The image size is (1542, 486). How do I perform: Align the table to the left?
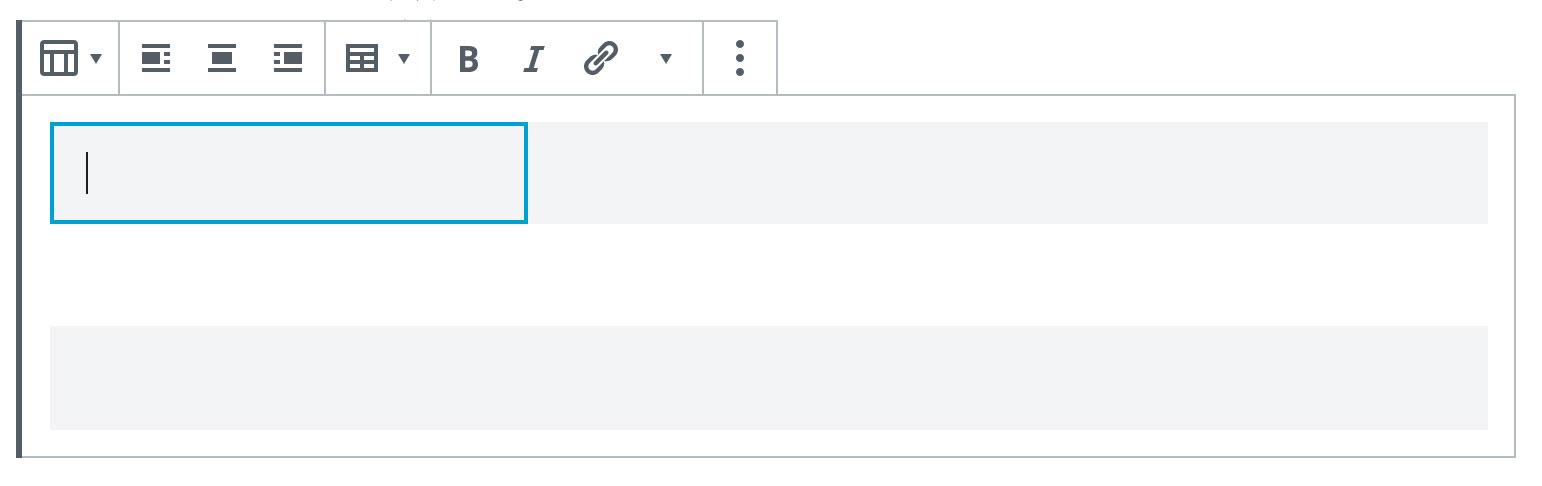(155, 59)
